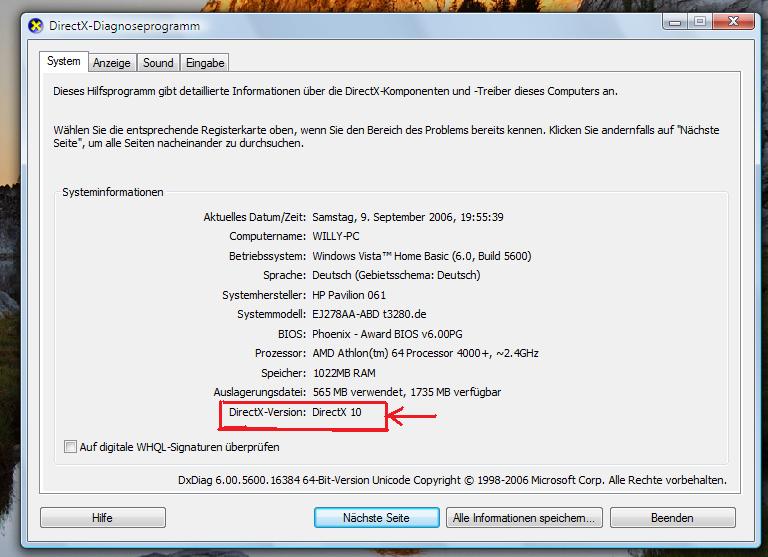Image resolution: width=768 pixels, height=557 pixels.
Task: Go to Nächste Seite
Action: tap(376, 518)
